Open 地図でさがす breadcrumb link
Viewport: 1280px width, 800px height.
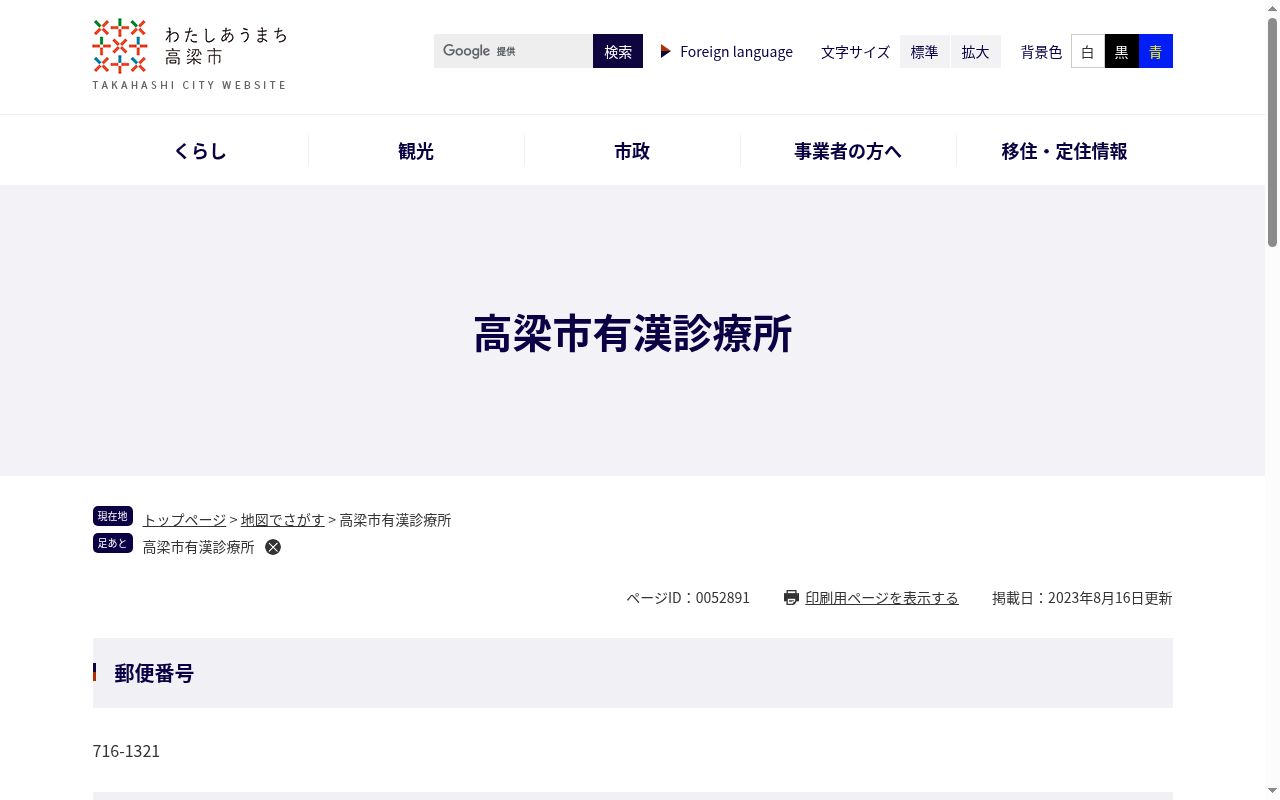[x=283, y=520]
